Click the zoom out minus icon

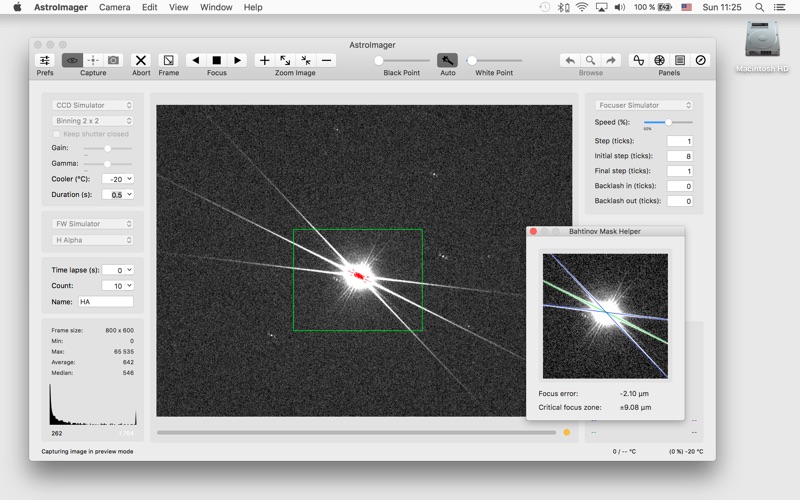pos(326,61)
